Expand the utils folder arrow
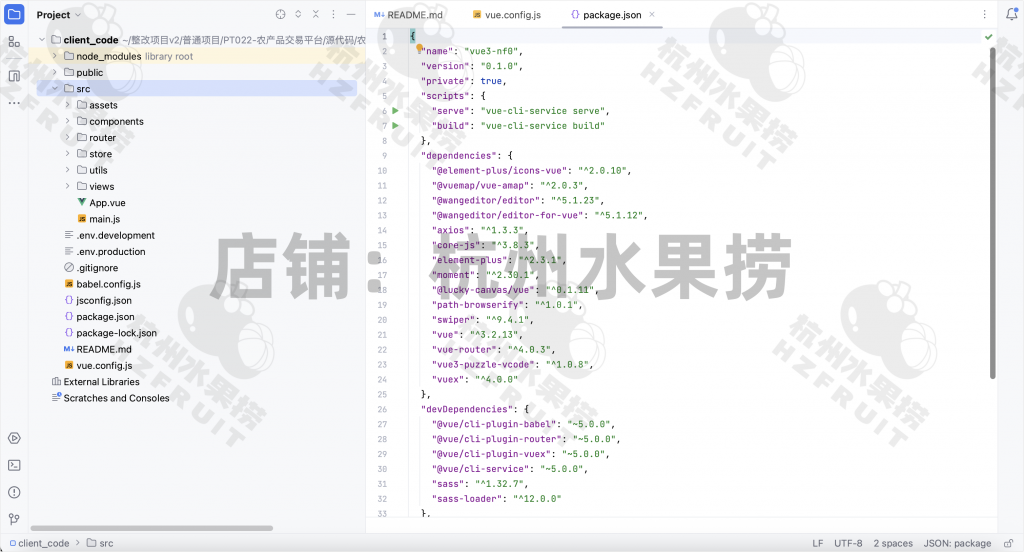Viewport: 1024px width, 552px height. tap(67, 170)
